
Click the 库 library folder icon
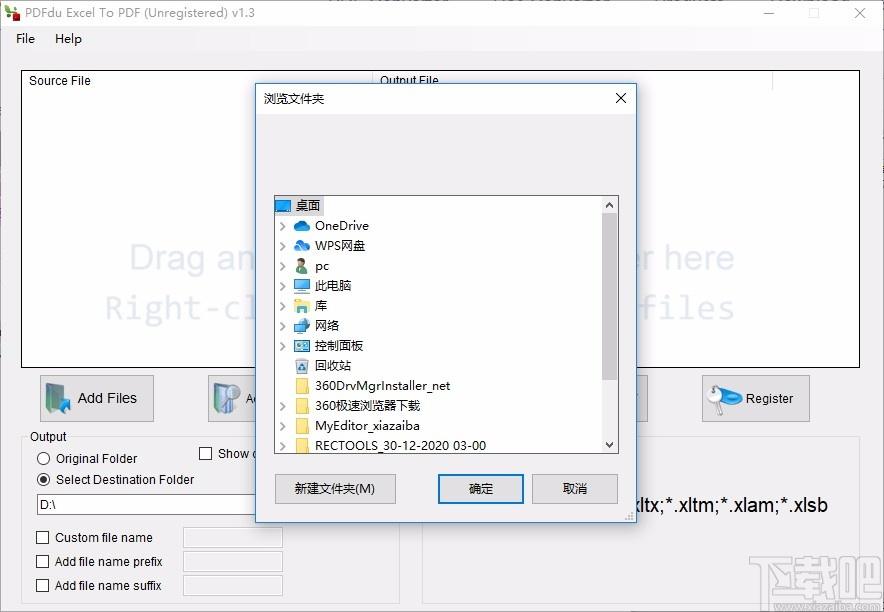coord(302,306)
